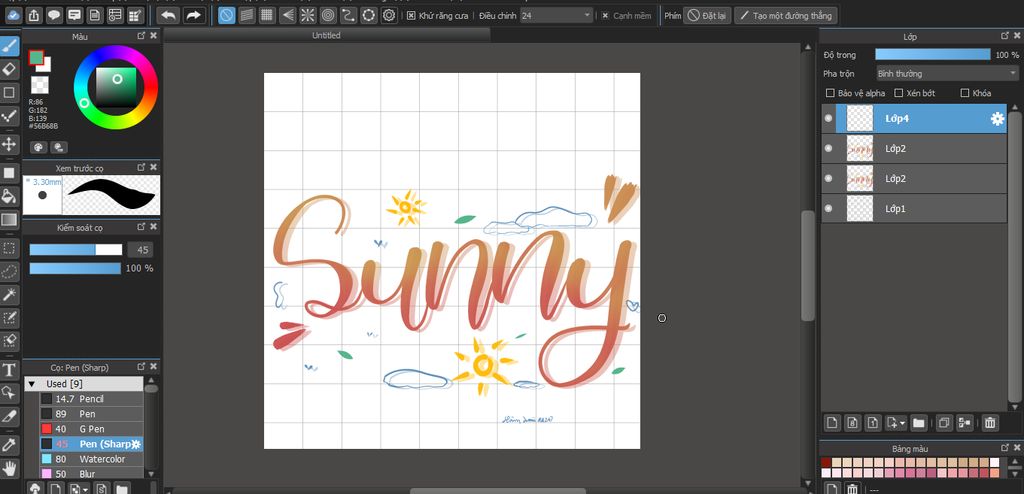Collapse the Used [9] brush group

click(x=31, y=384)
